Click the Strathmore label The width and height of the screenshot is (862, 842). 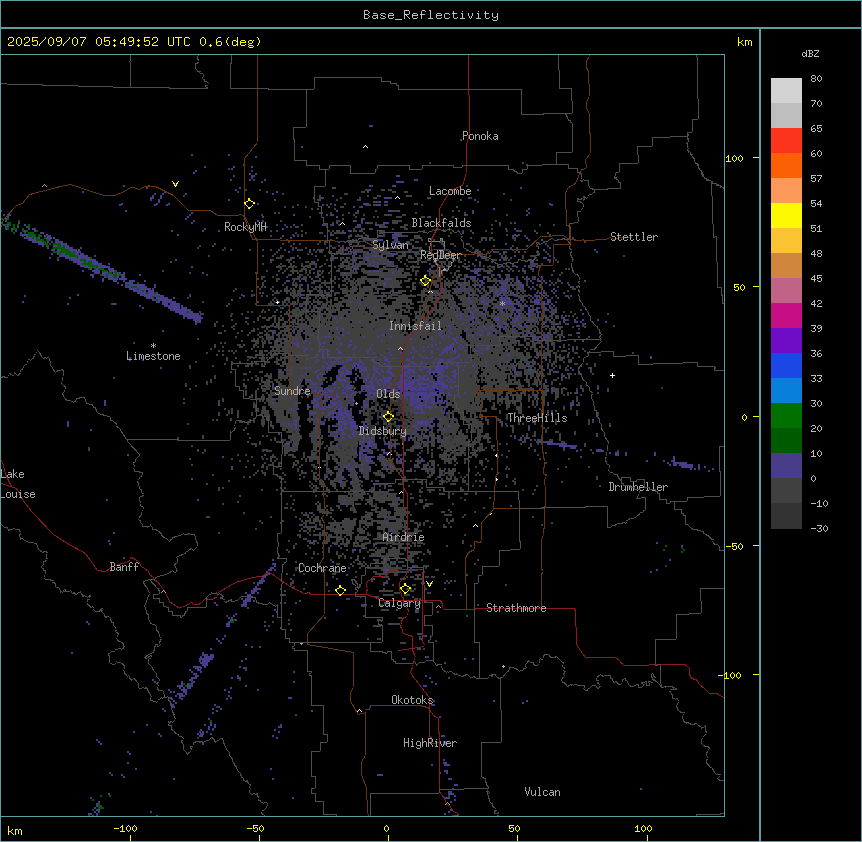(516, 608)
